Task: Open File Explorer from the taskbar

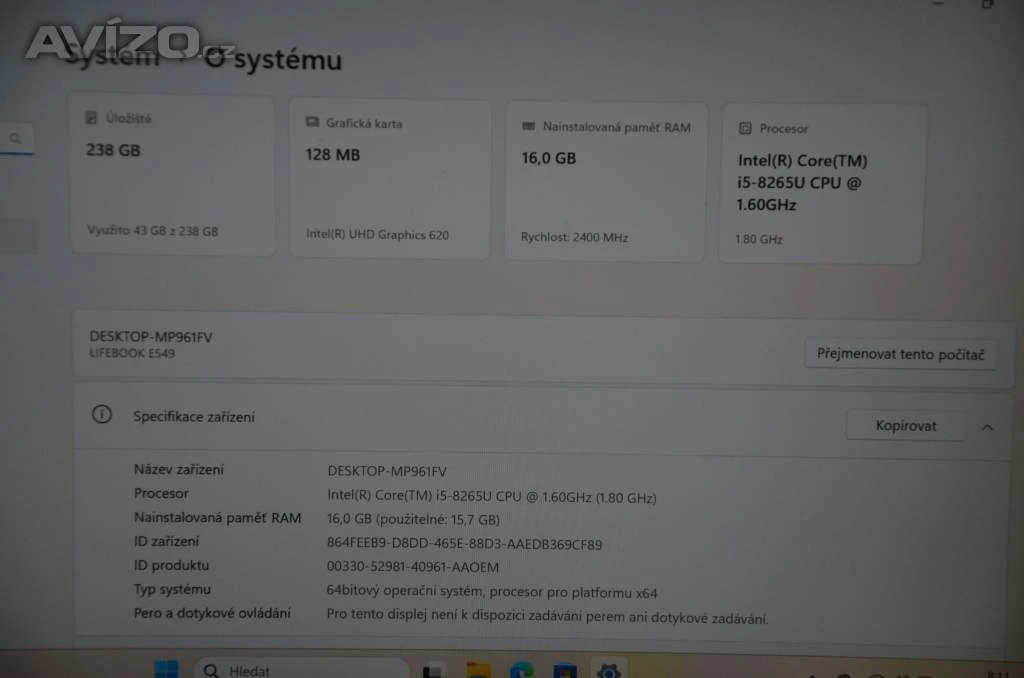Action: tap(478, 671)
